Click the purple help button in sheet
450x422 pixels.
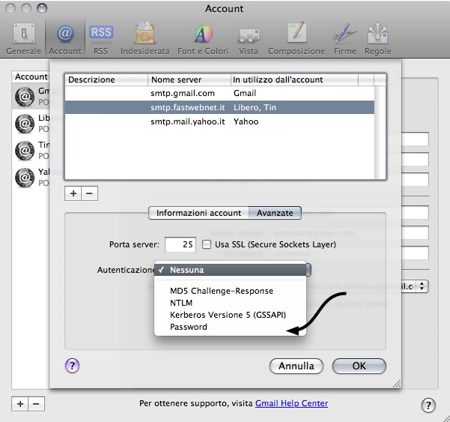[x=72, y=366]
